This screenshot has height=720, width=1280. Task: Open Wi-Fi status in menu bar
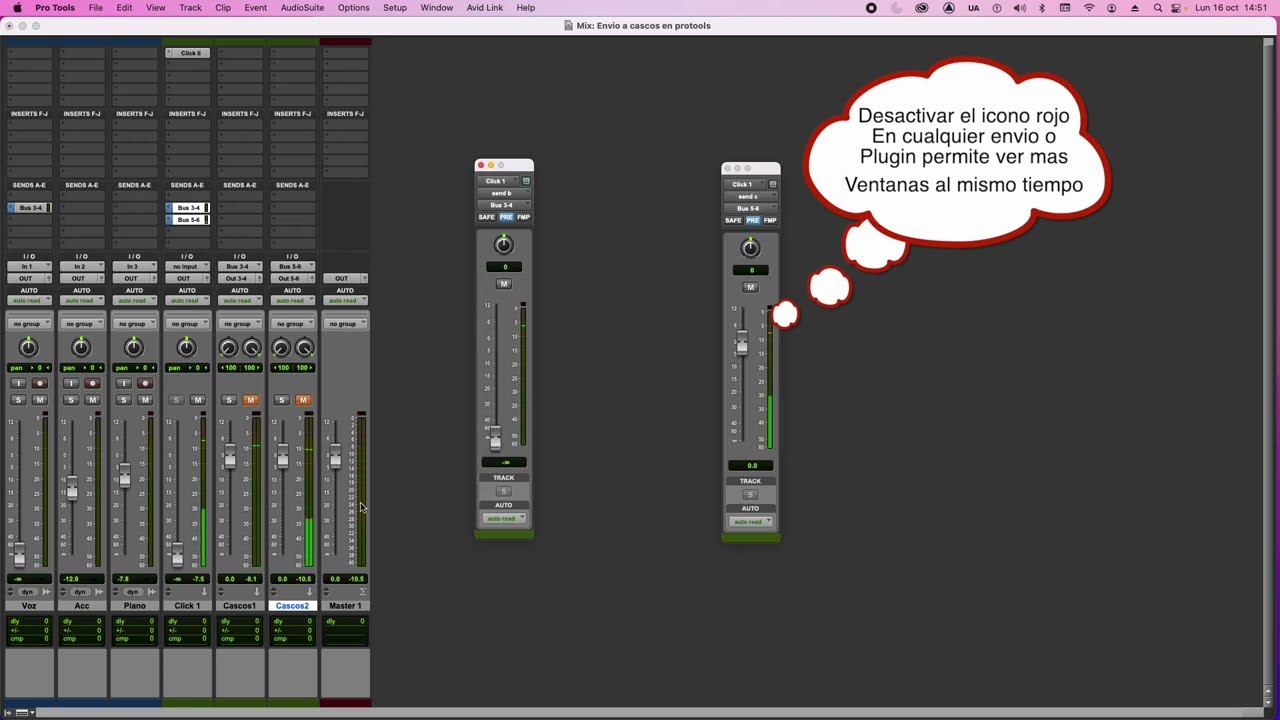pyautogui.click(x=1089, y=8)
